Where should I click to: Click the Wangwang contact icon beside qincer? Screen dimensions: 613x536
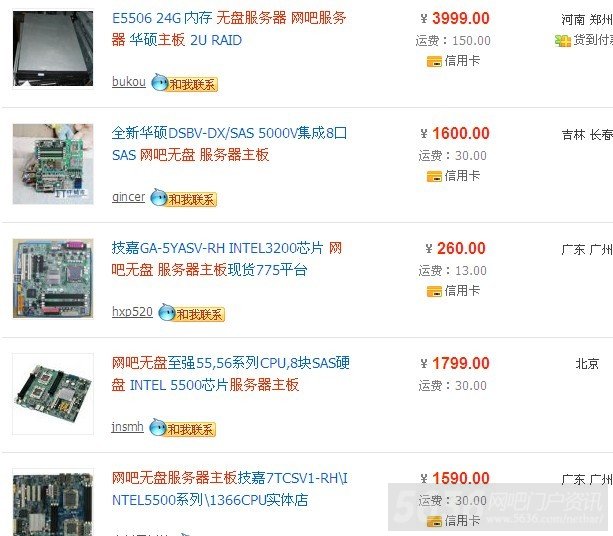(183, 198)
